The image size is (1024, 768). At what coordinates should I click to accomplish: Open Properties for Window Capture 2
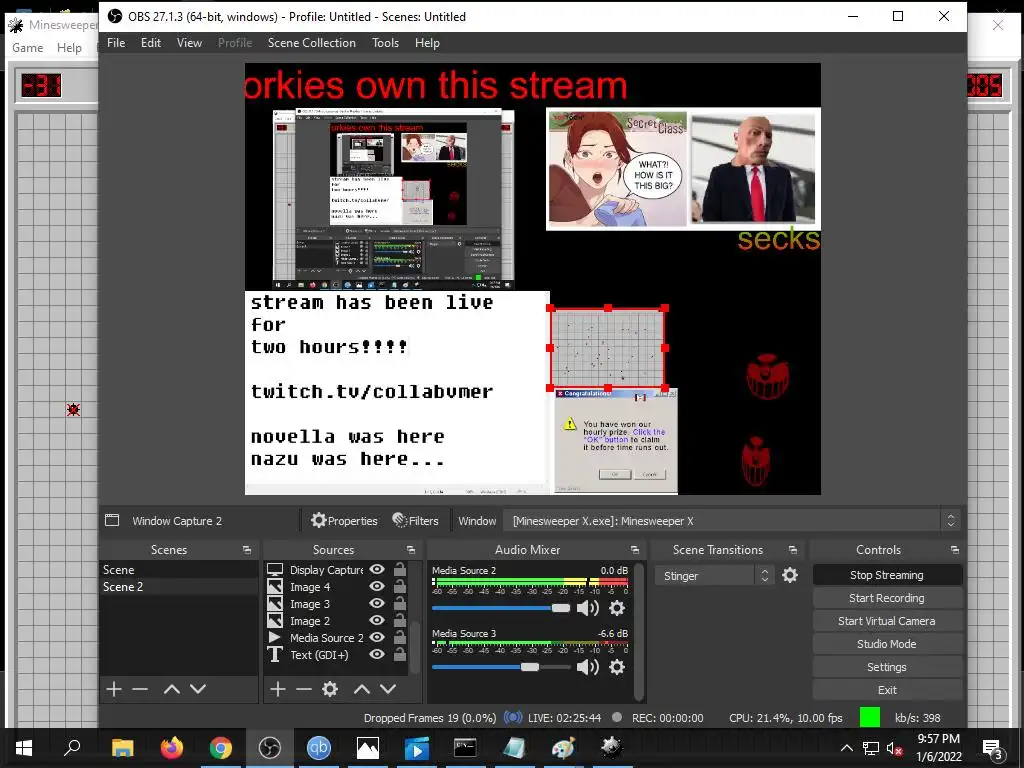[344, 520]
